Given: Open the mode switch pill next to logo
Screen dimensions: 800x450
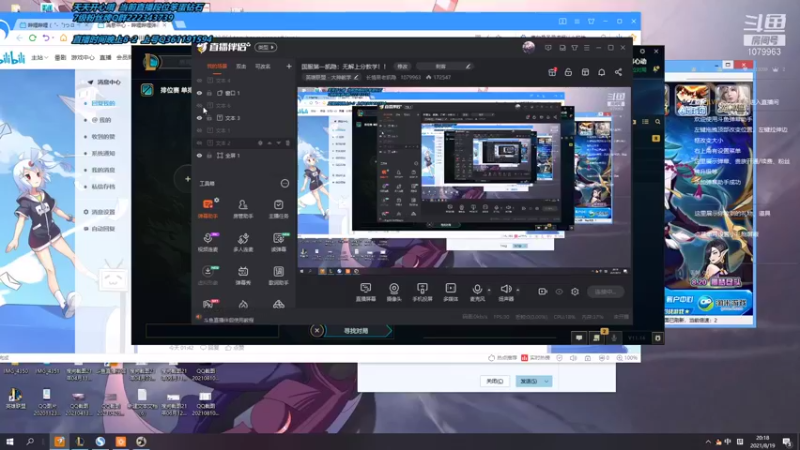Looking at the screenshot, I should pos(266,47).
